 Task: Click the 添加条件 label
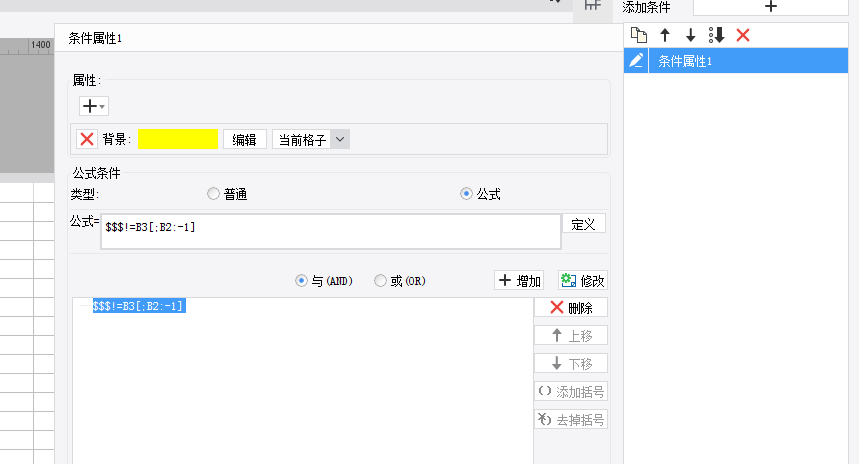(x=646, y=7)
